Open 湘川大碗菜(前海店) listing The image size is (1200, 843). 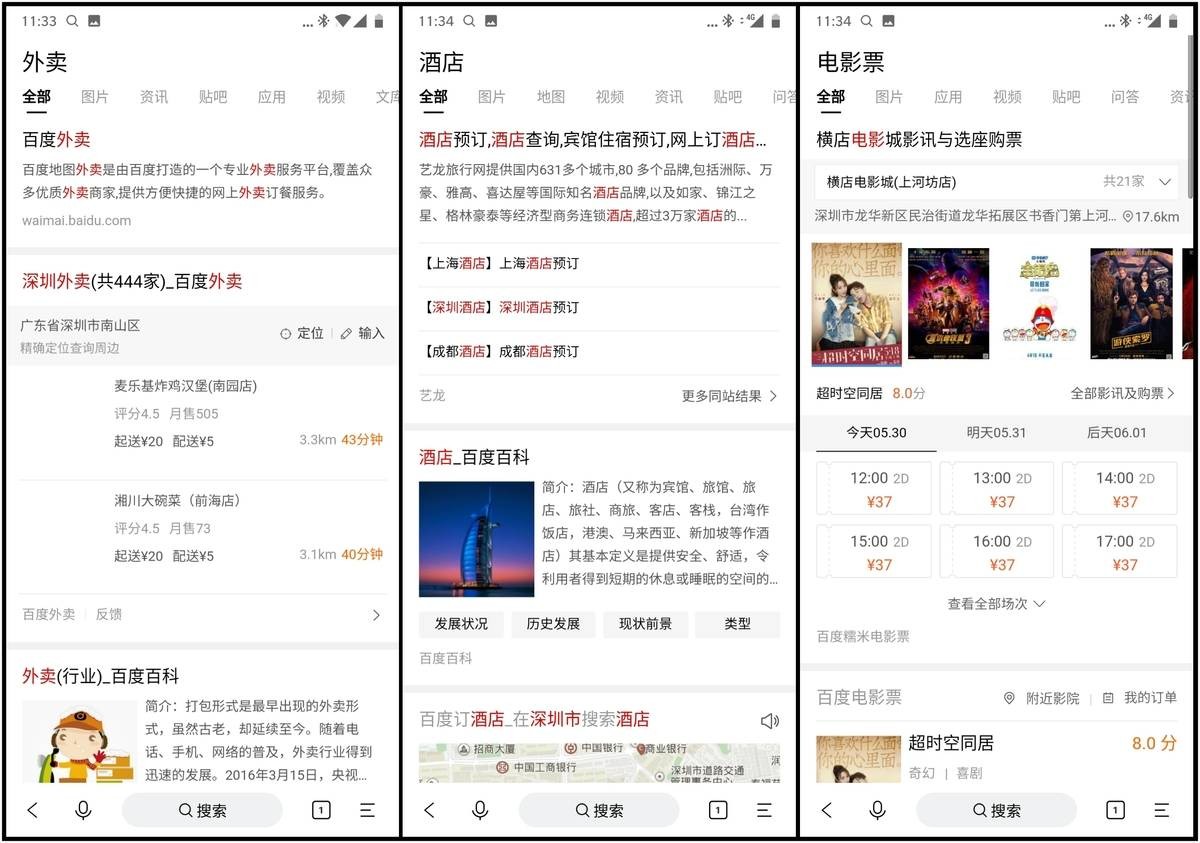point(203,528)
